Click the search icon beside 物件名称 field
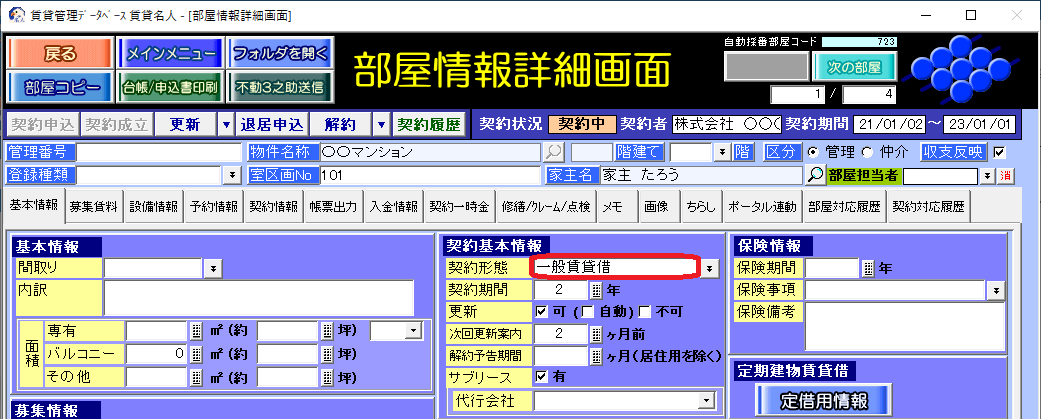This screenshot has height=419, width=1041. tap(553, 152)
